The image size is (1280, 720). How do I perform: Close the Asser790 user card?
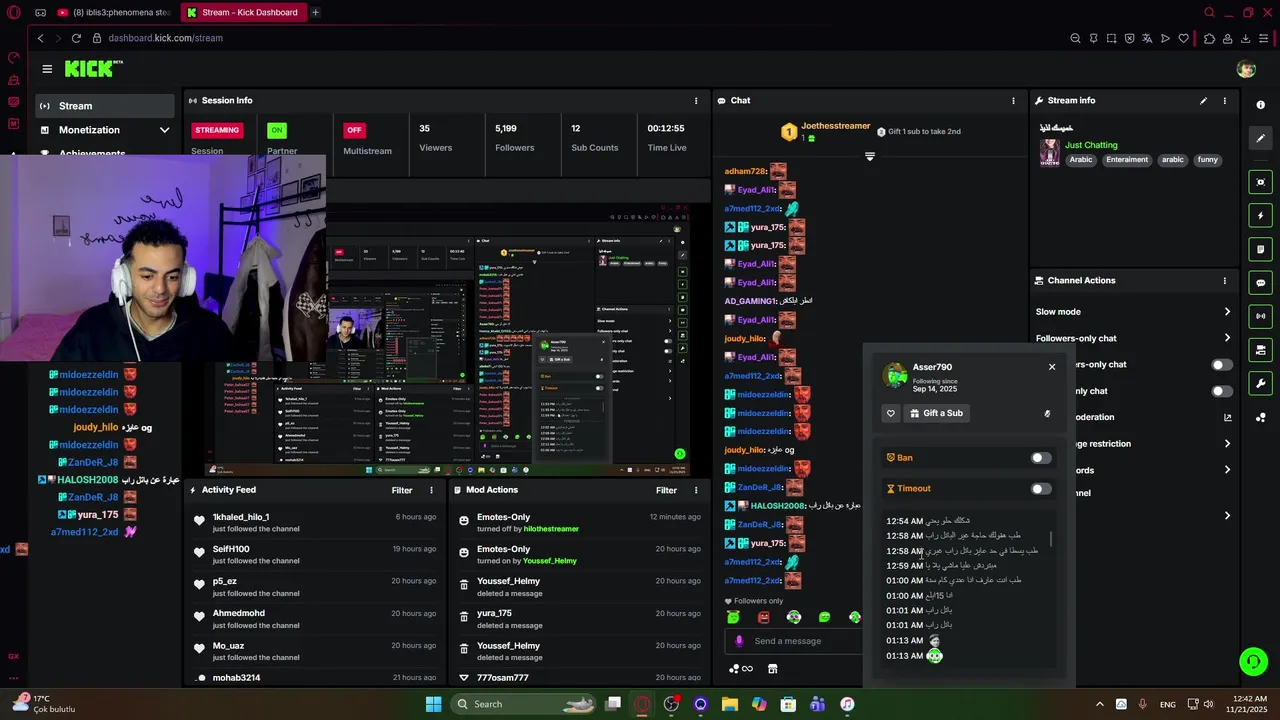(1052, 367)
